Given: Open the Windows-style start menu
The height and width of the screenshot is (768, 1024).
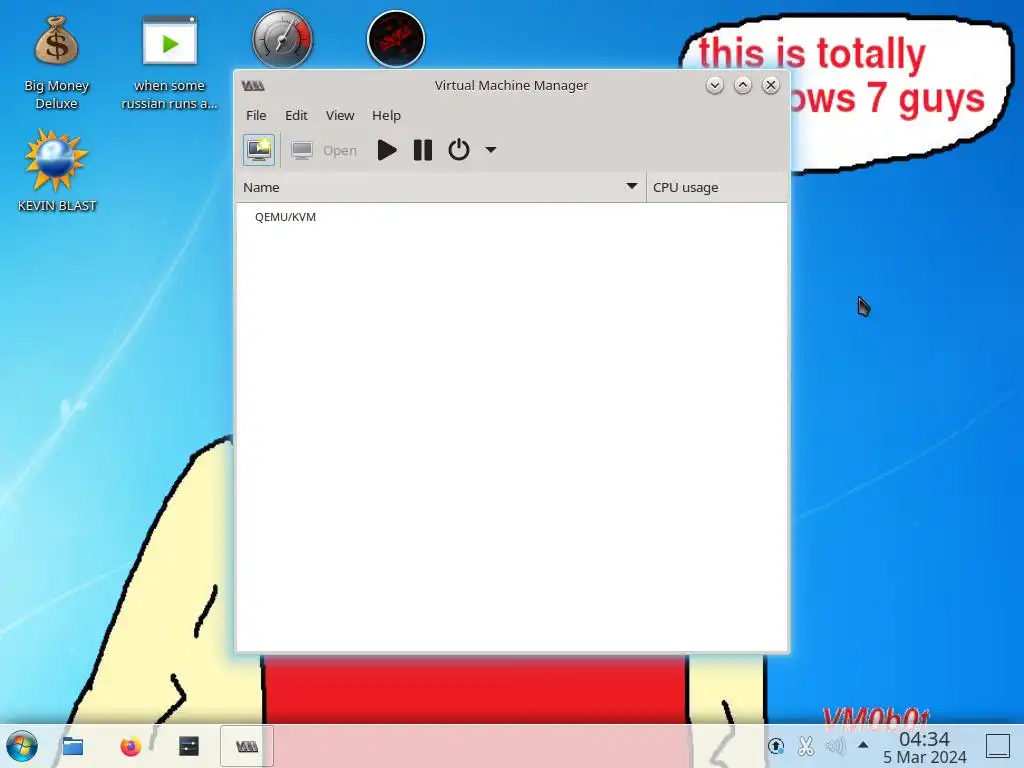Looking at the screenshot, I should [22, 746].
